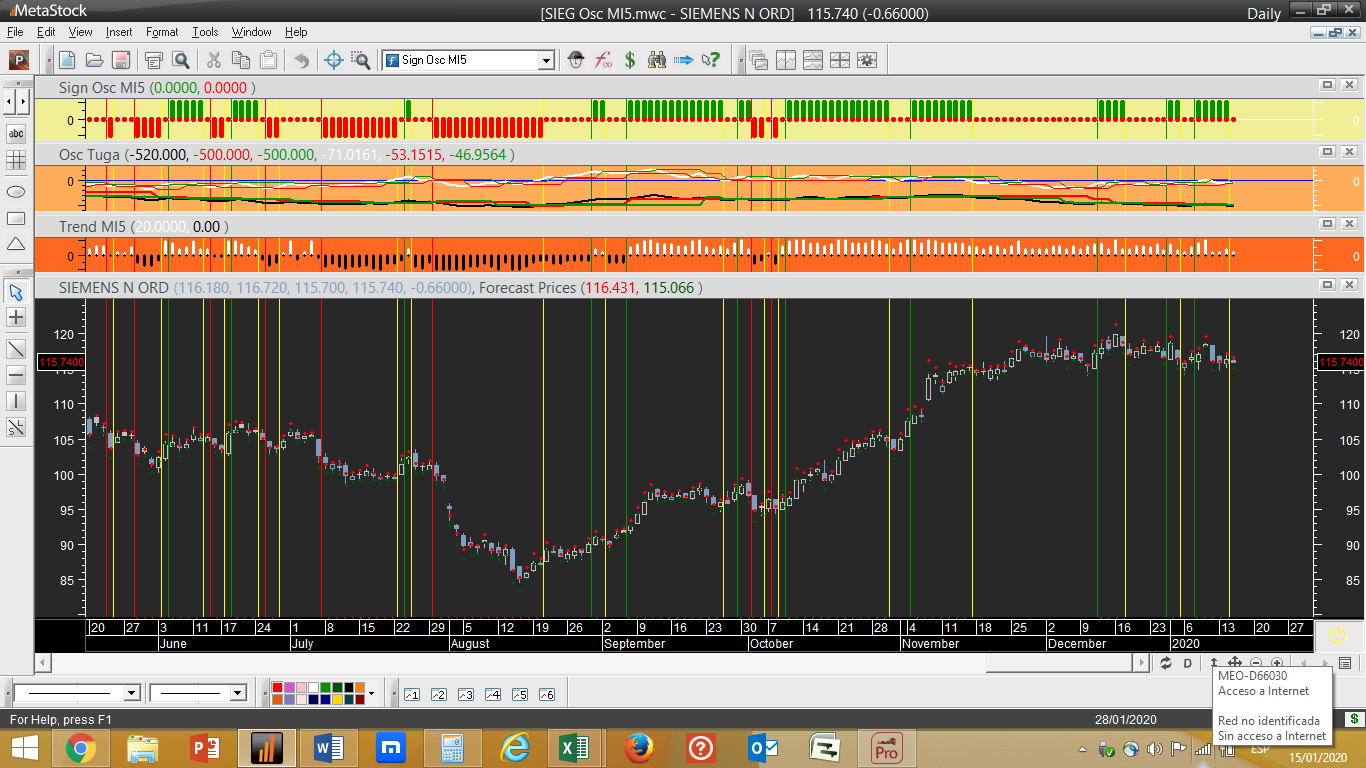Viewport: 1366px width, 768px height.
Task: Toggle chart layout button number 4
Action: pyautogui.click(x=492, y=694)
